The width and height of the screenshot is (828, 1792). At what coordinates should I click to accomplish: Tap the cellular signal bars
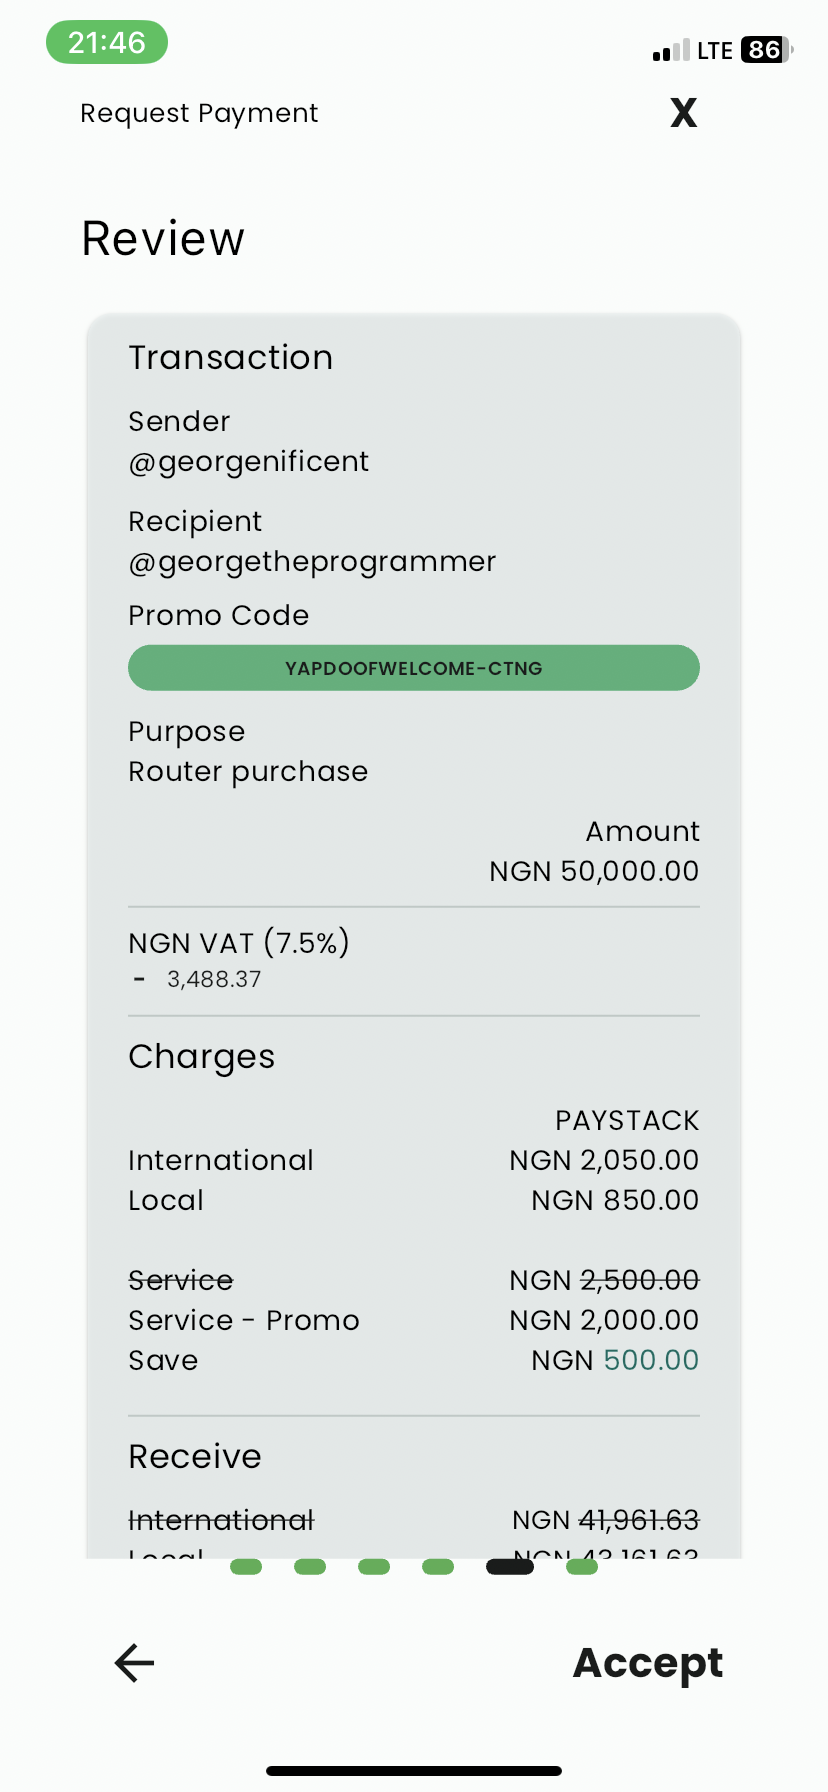pyautogui.click(x=671, y=51)
